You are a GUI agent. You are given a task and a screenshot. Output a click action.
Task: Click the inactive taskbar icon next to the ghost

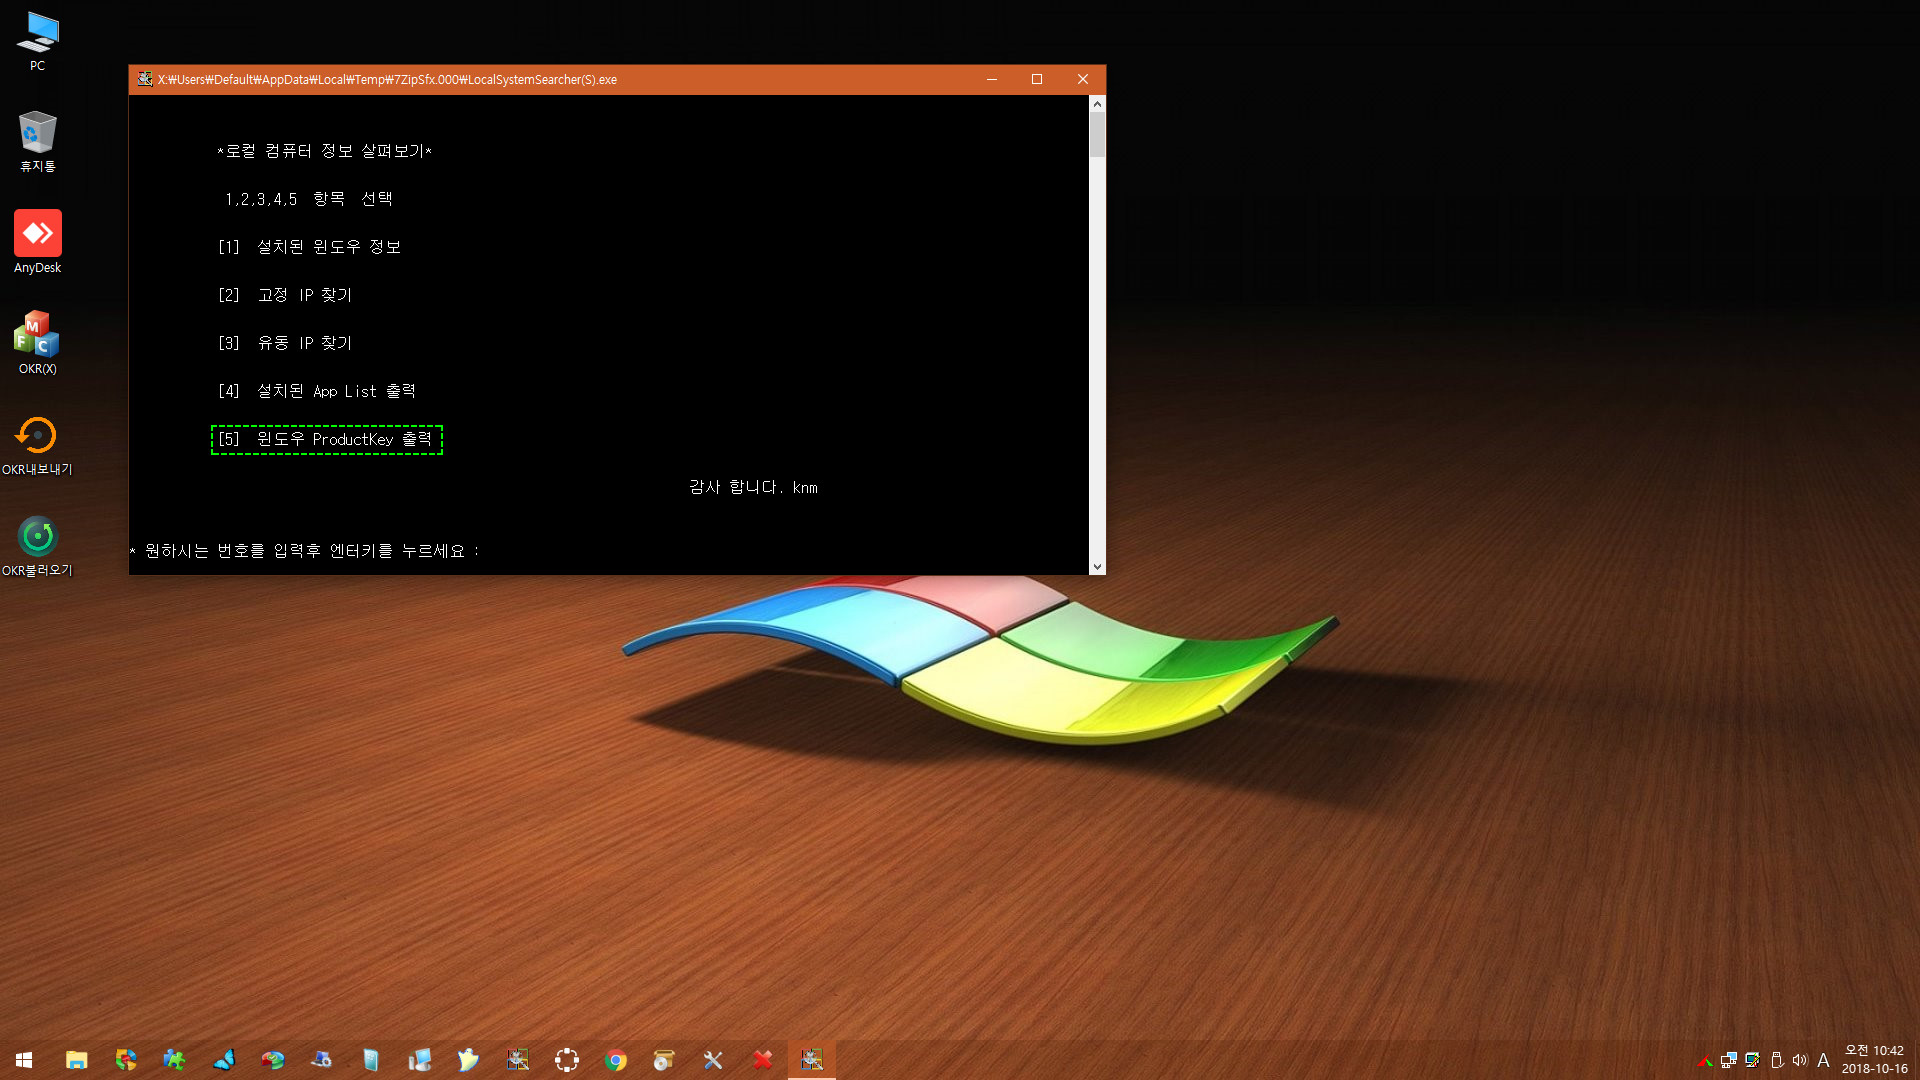click(x=518, y=1060)
